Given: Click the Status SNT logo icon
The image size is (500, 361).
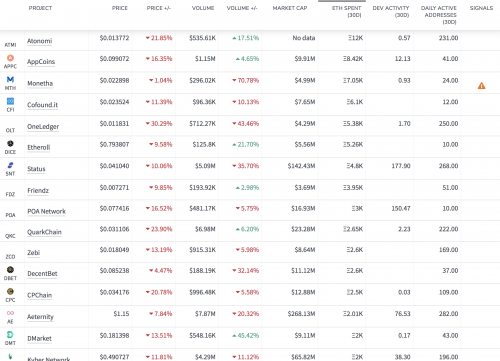Looking at the screenshot, I should point(10,165).
